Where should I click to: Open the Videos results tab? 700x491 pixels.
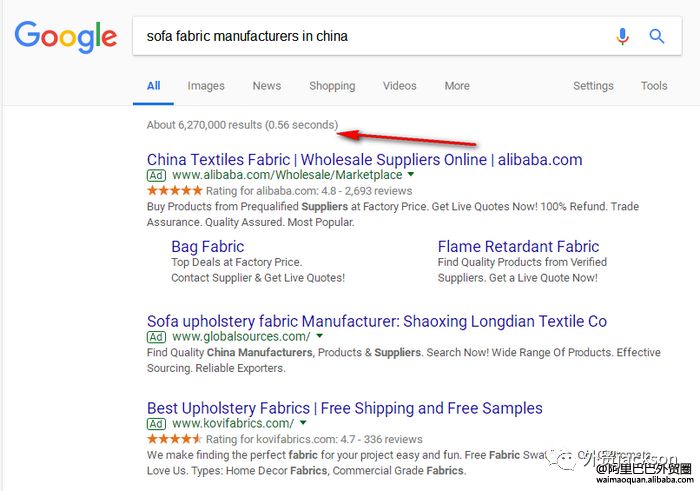tap(400, 86)
